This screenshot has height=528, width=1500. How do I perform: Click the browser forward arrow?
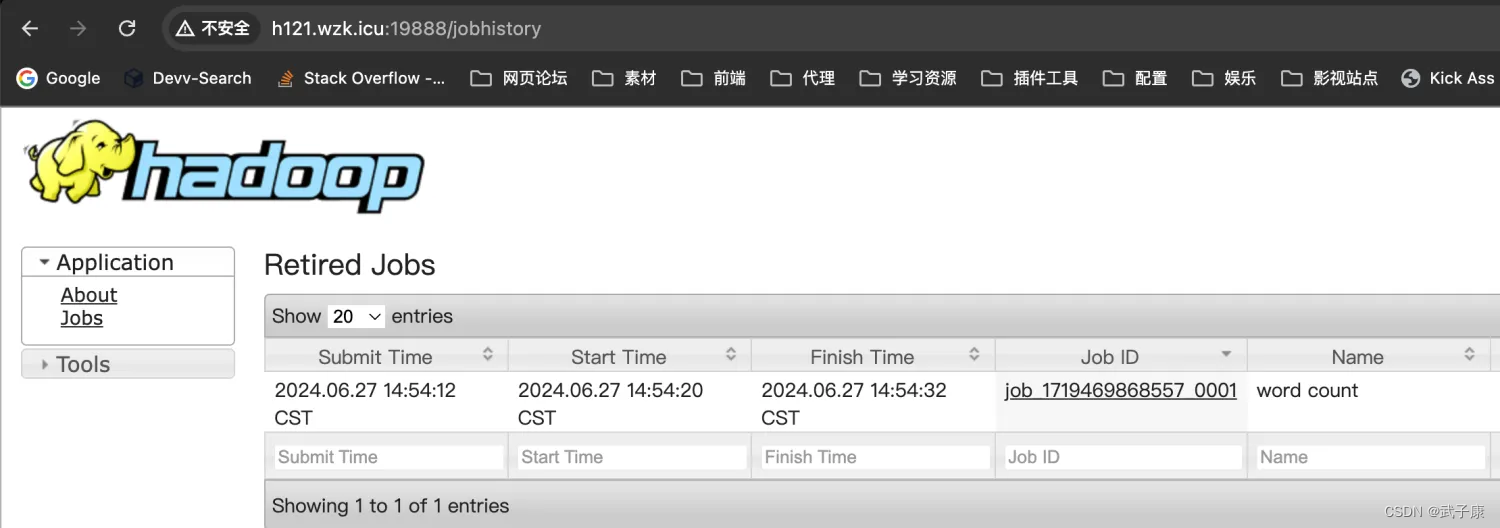point(78,28)
